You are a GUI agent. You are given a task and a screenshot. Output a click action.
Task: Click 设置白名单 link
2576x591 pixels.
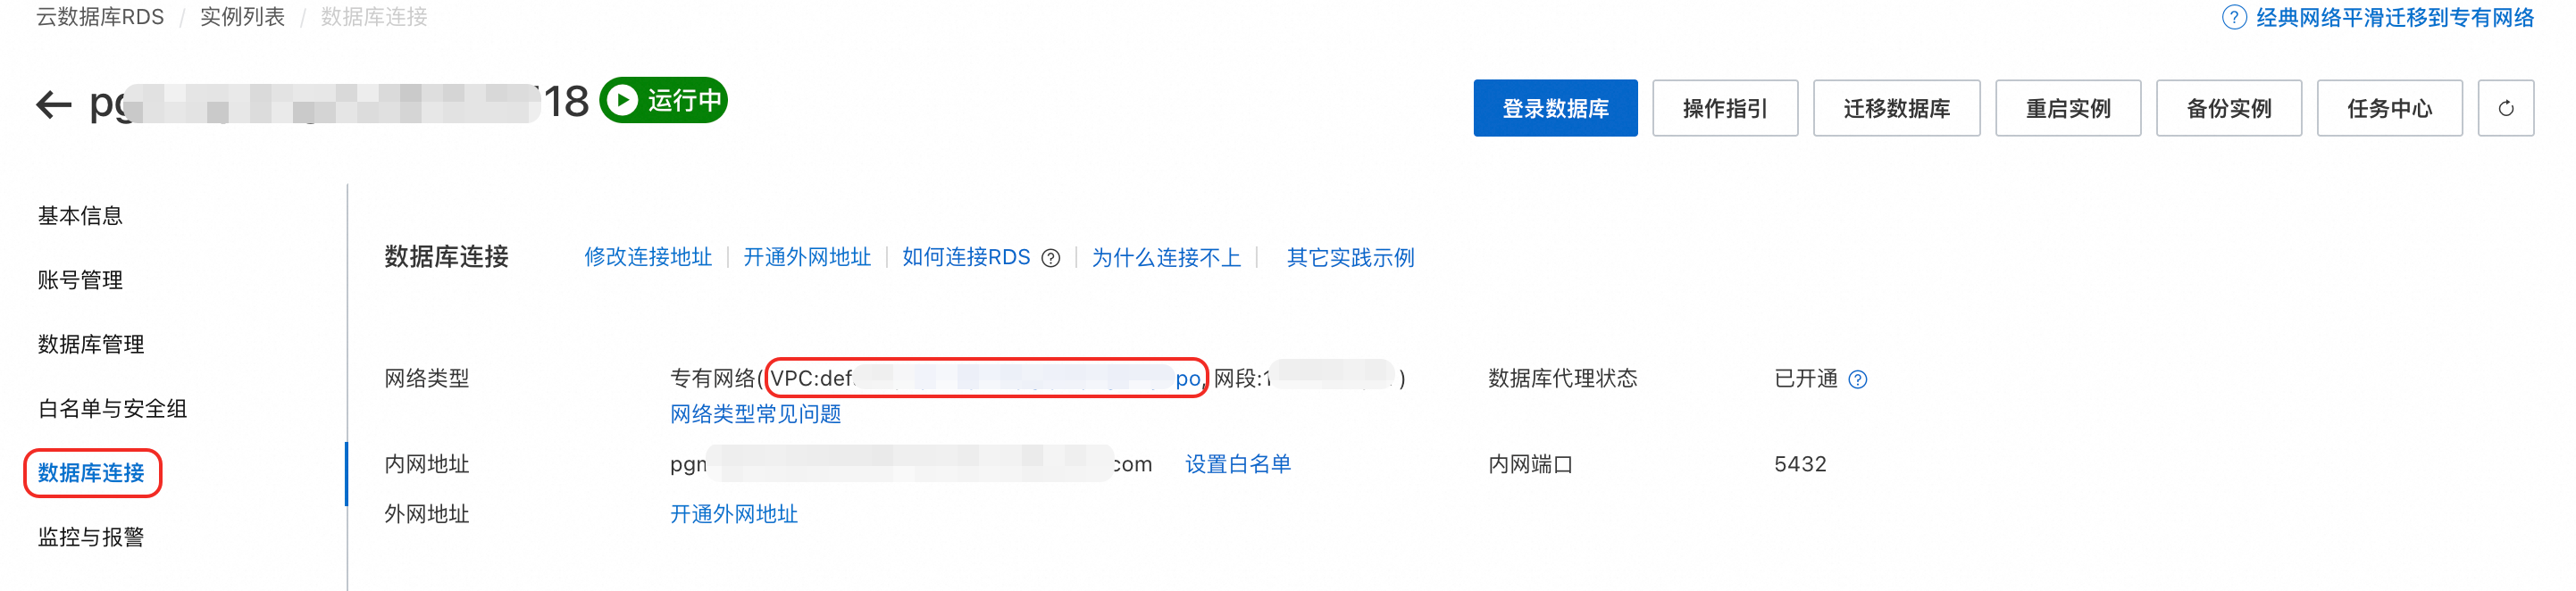pos(1237,464)
